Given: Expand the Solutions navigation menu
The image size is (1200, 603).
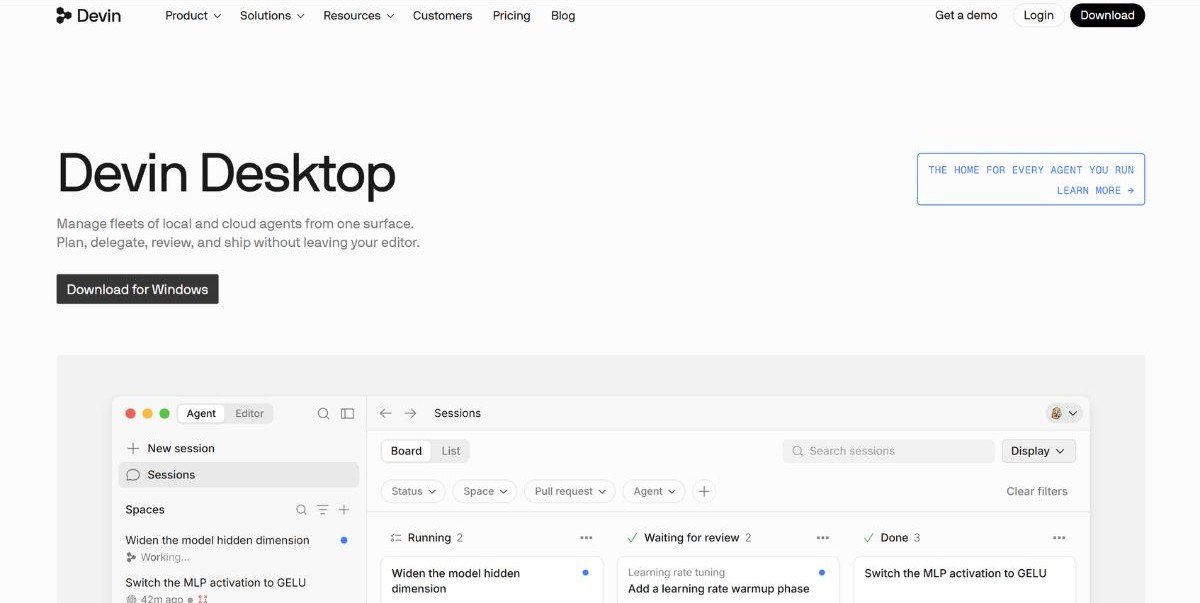Looking at the screenshot, I should (x=272, y=15).
